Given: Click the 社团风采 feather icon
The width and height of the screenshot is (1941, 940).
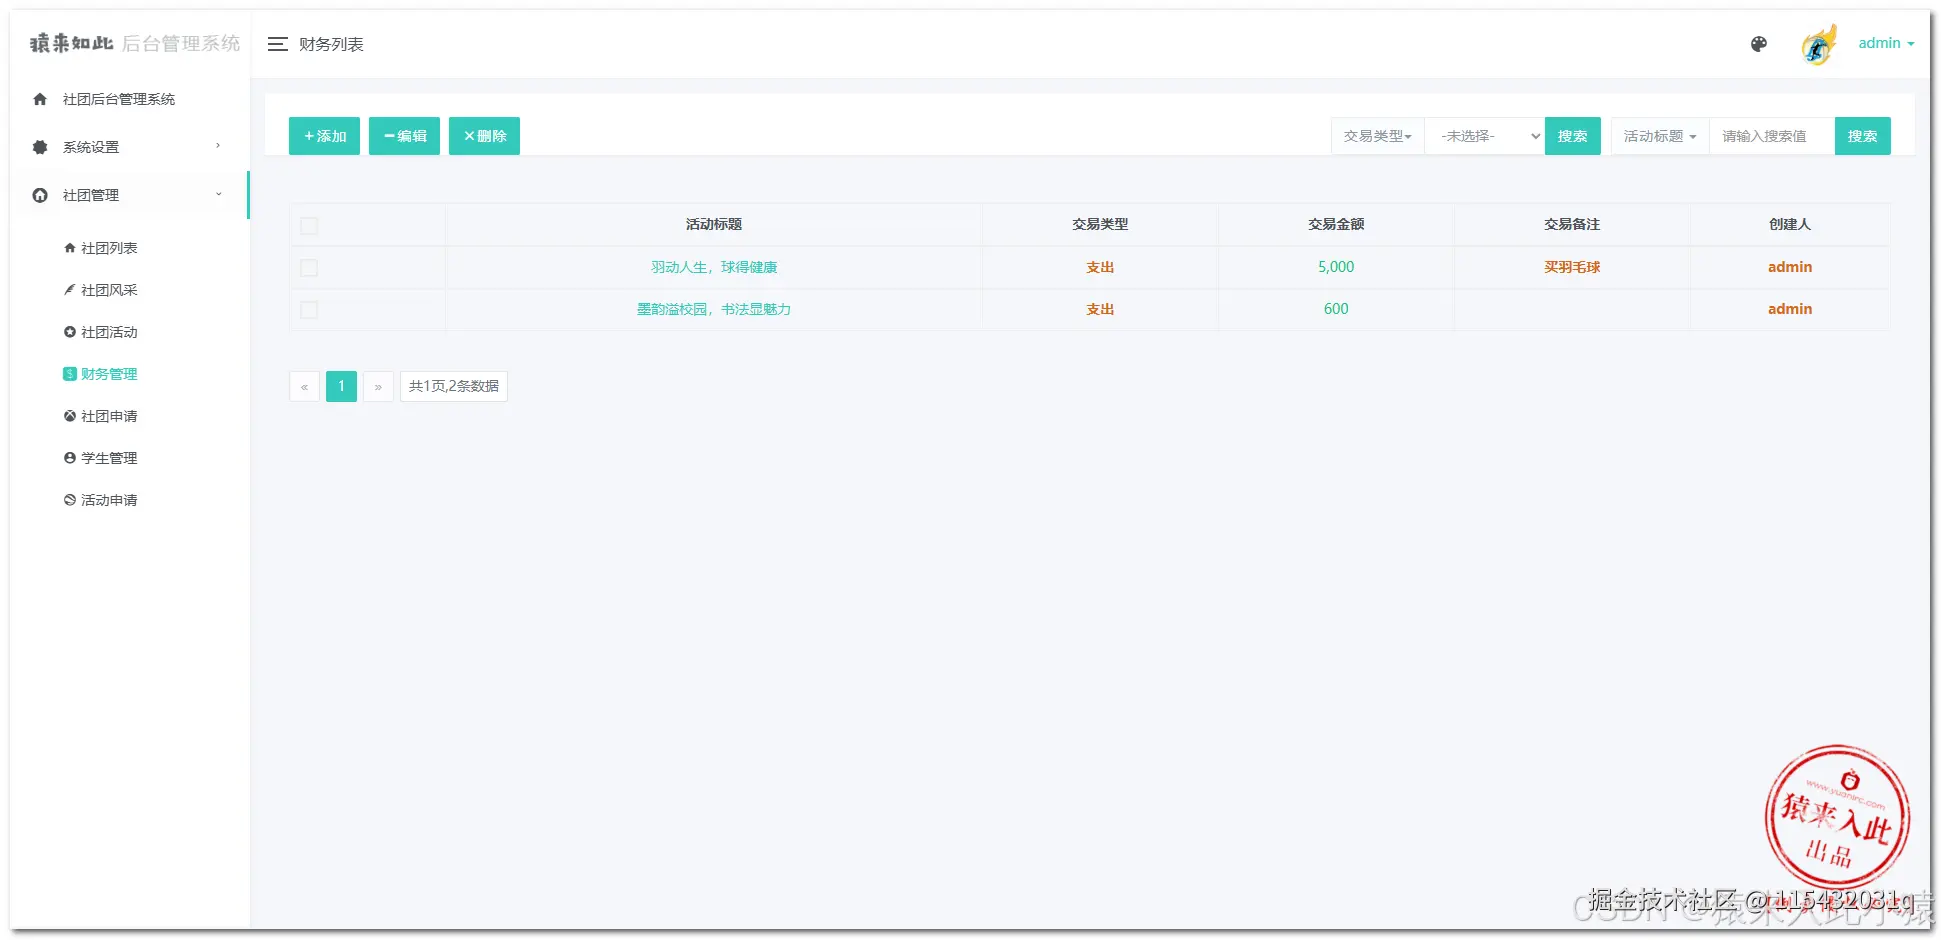Looking at the screenshot, I should [70, 290].
